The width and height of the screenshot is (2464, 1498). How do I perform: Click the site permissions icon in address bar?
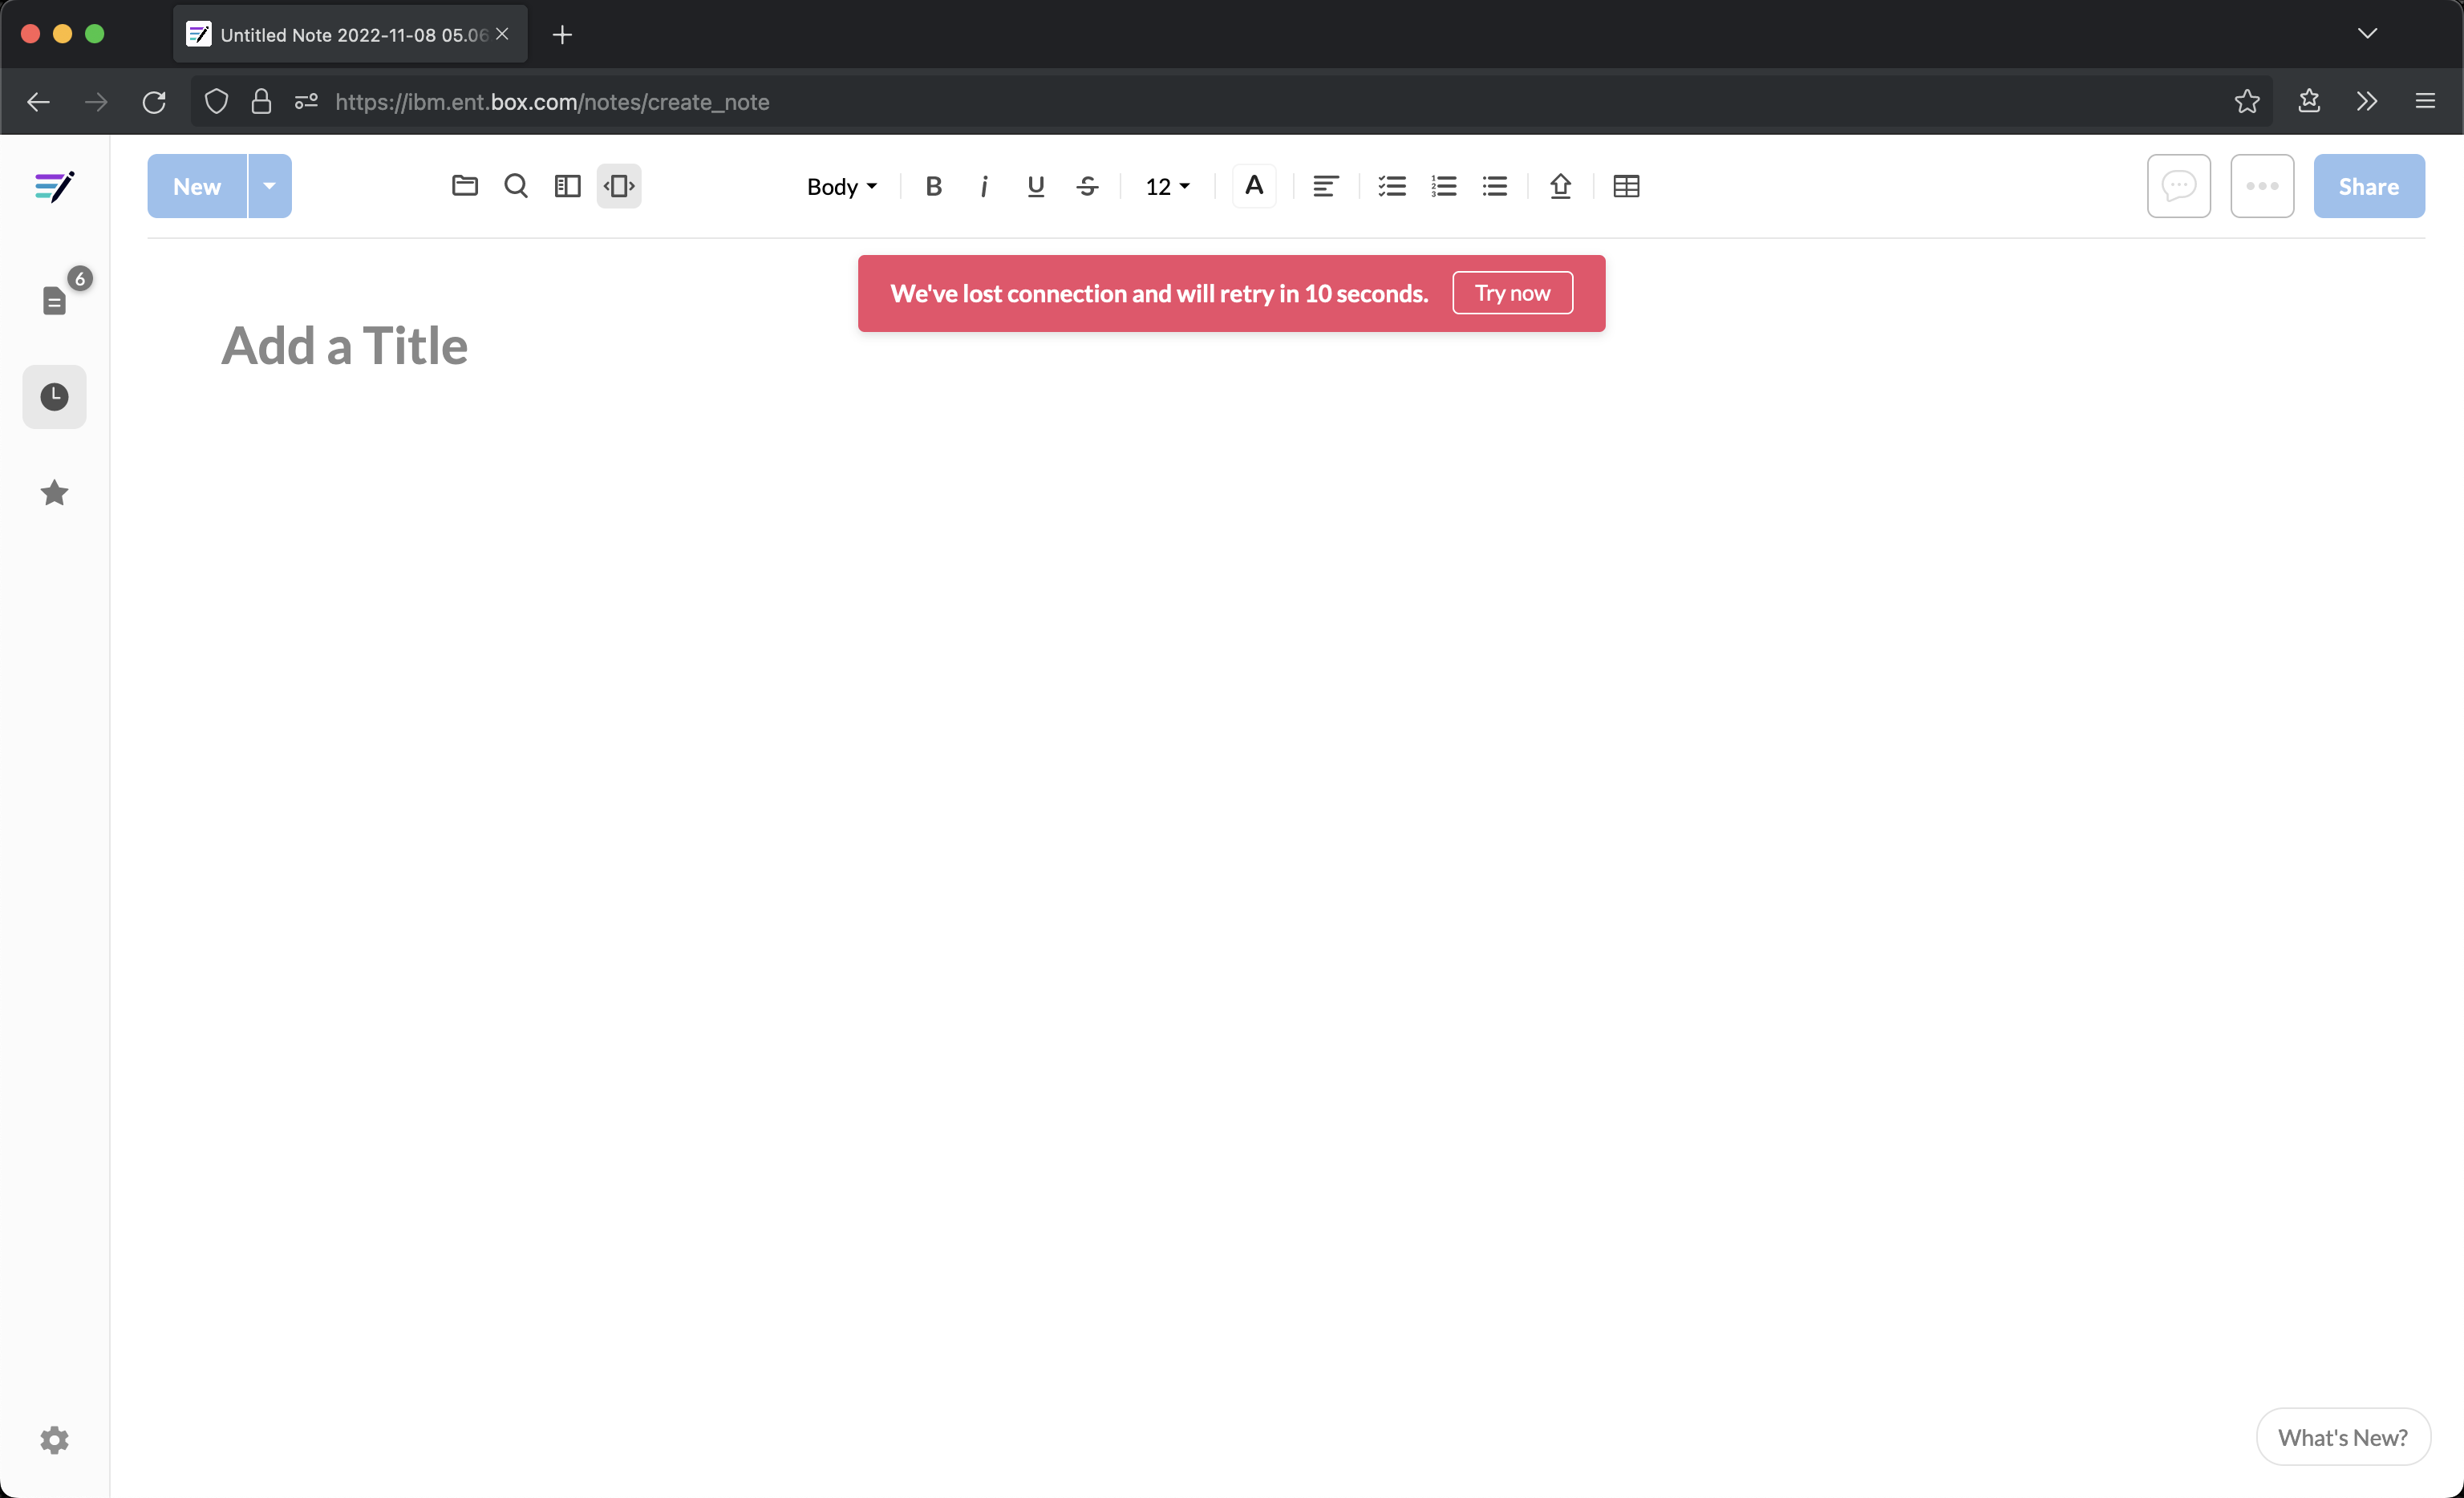click(x=306, y=102)
